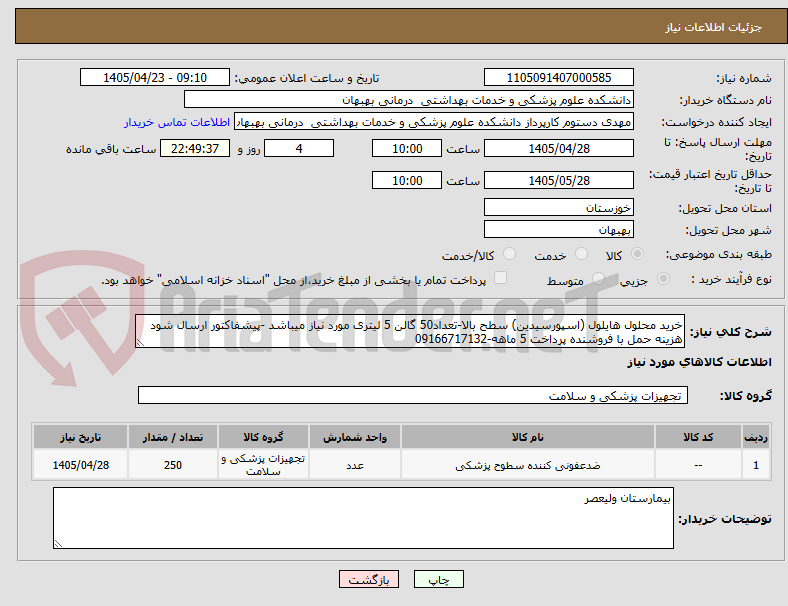The width and height of the screenshot is (788, 606).
Task: Click the buyer organization name field
Action: pyautogui.click(x=409, y=99)
